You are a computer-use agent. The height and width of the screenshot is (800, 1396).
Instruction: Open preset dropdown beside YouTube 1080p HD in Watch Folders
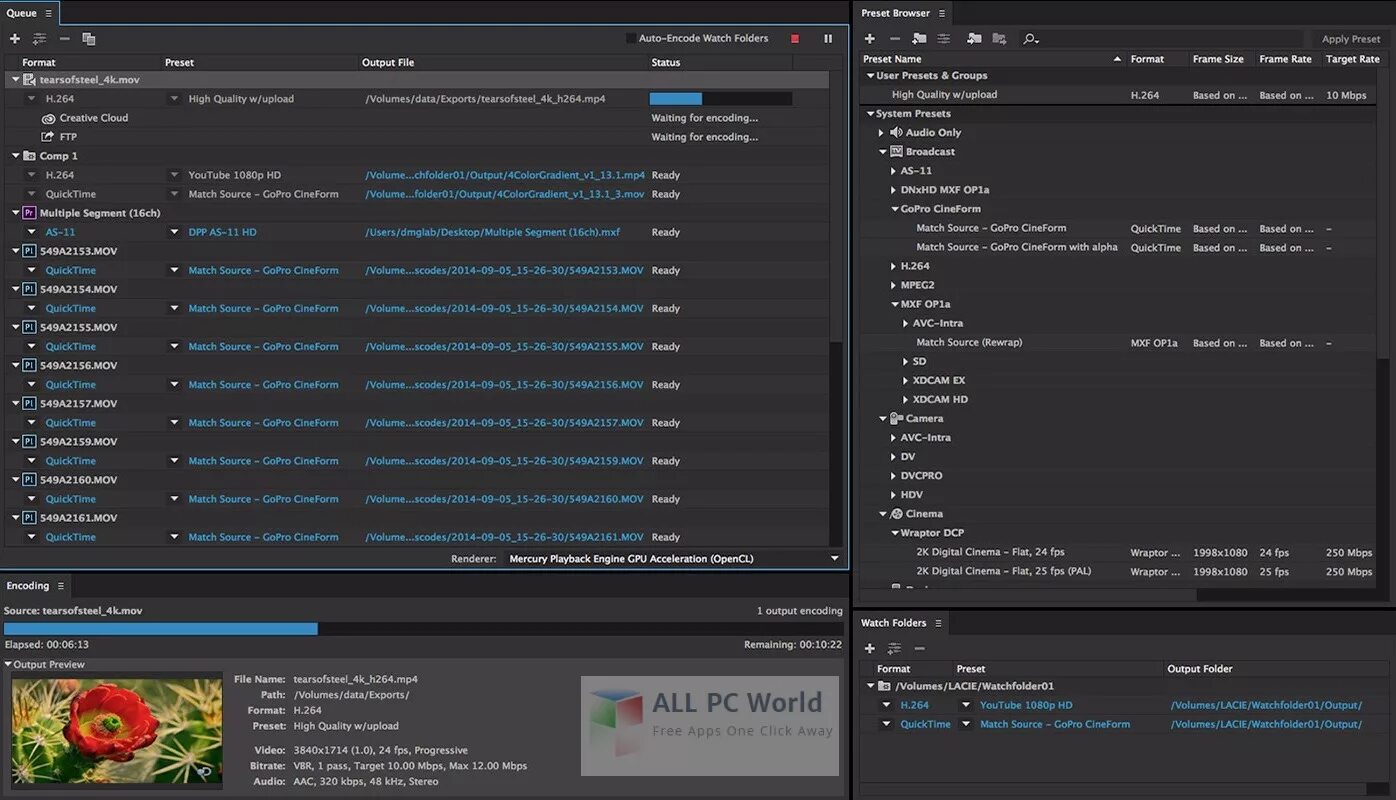tap(966, 706)
